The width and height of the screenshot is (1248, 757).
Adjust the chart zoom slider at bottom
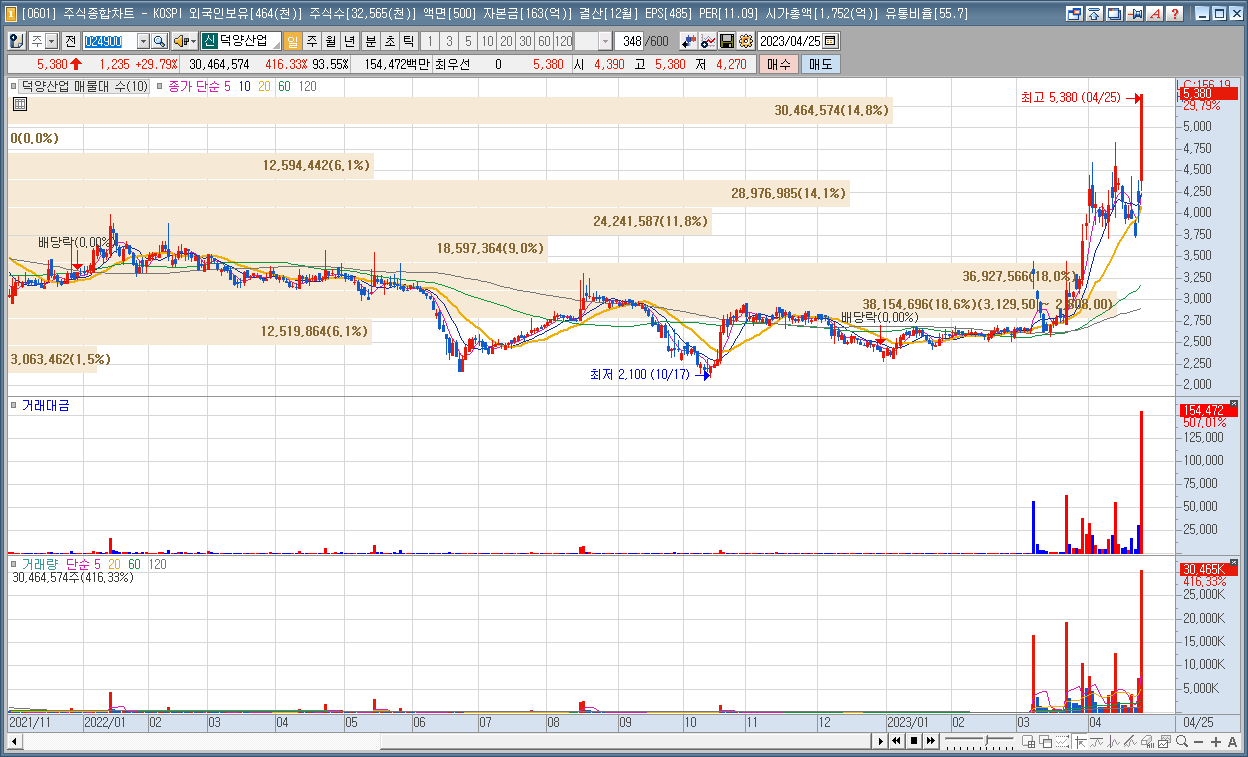pos(987,740)
